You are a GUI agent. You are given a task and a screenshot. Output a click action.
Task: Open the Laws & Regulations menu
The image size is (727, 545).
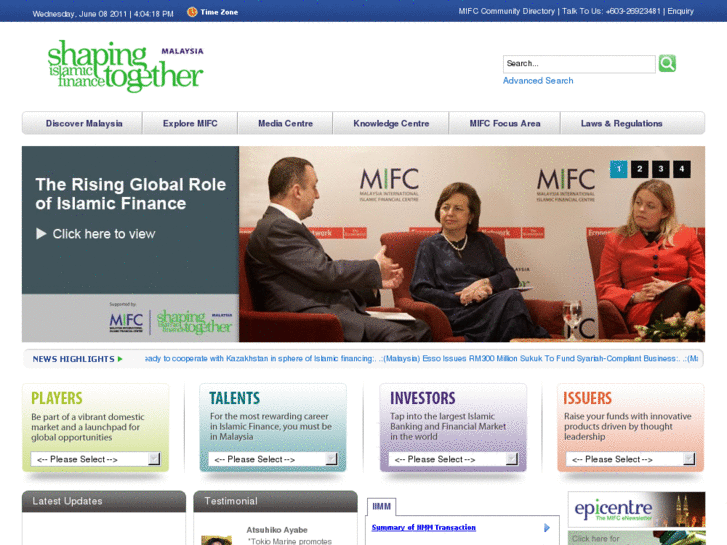(x=622, y=123)
